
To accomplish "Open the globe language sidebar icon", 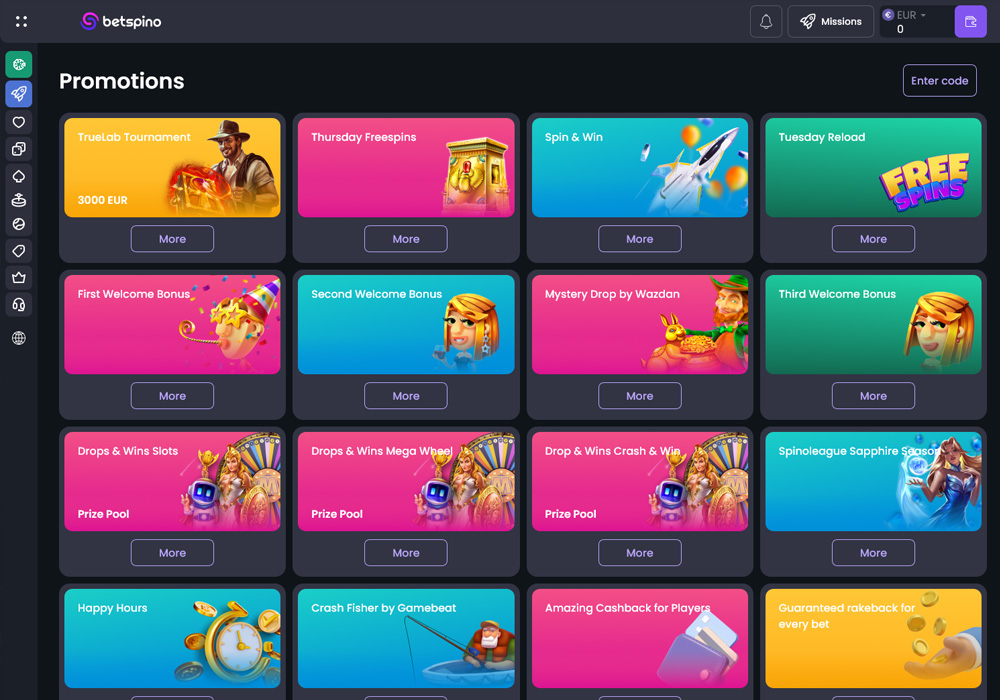I will (x=19, y=338).
